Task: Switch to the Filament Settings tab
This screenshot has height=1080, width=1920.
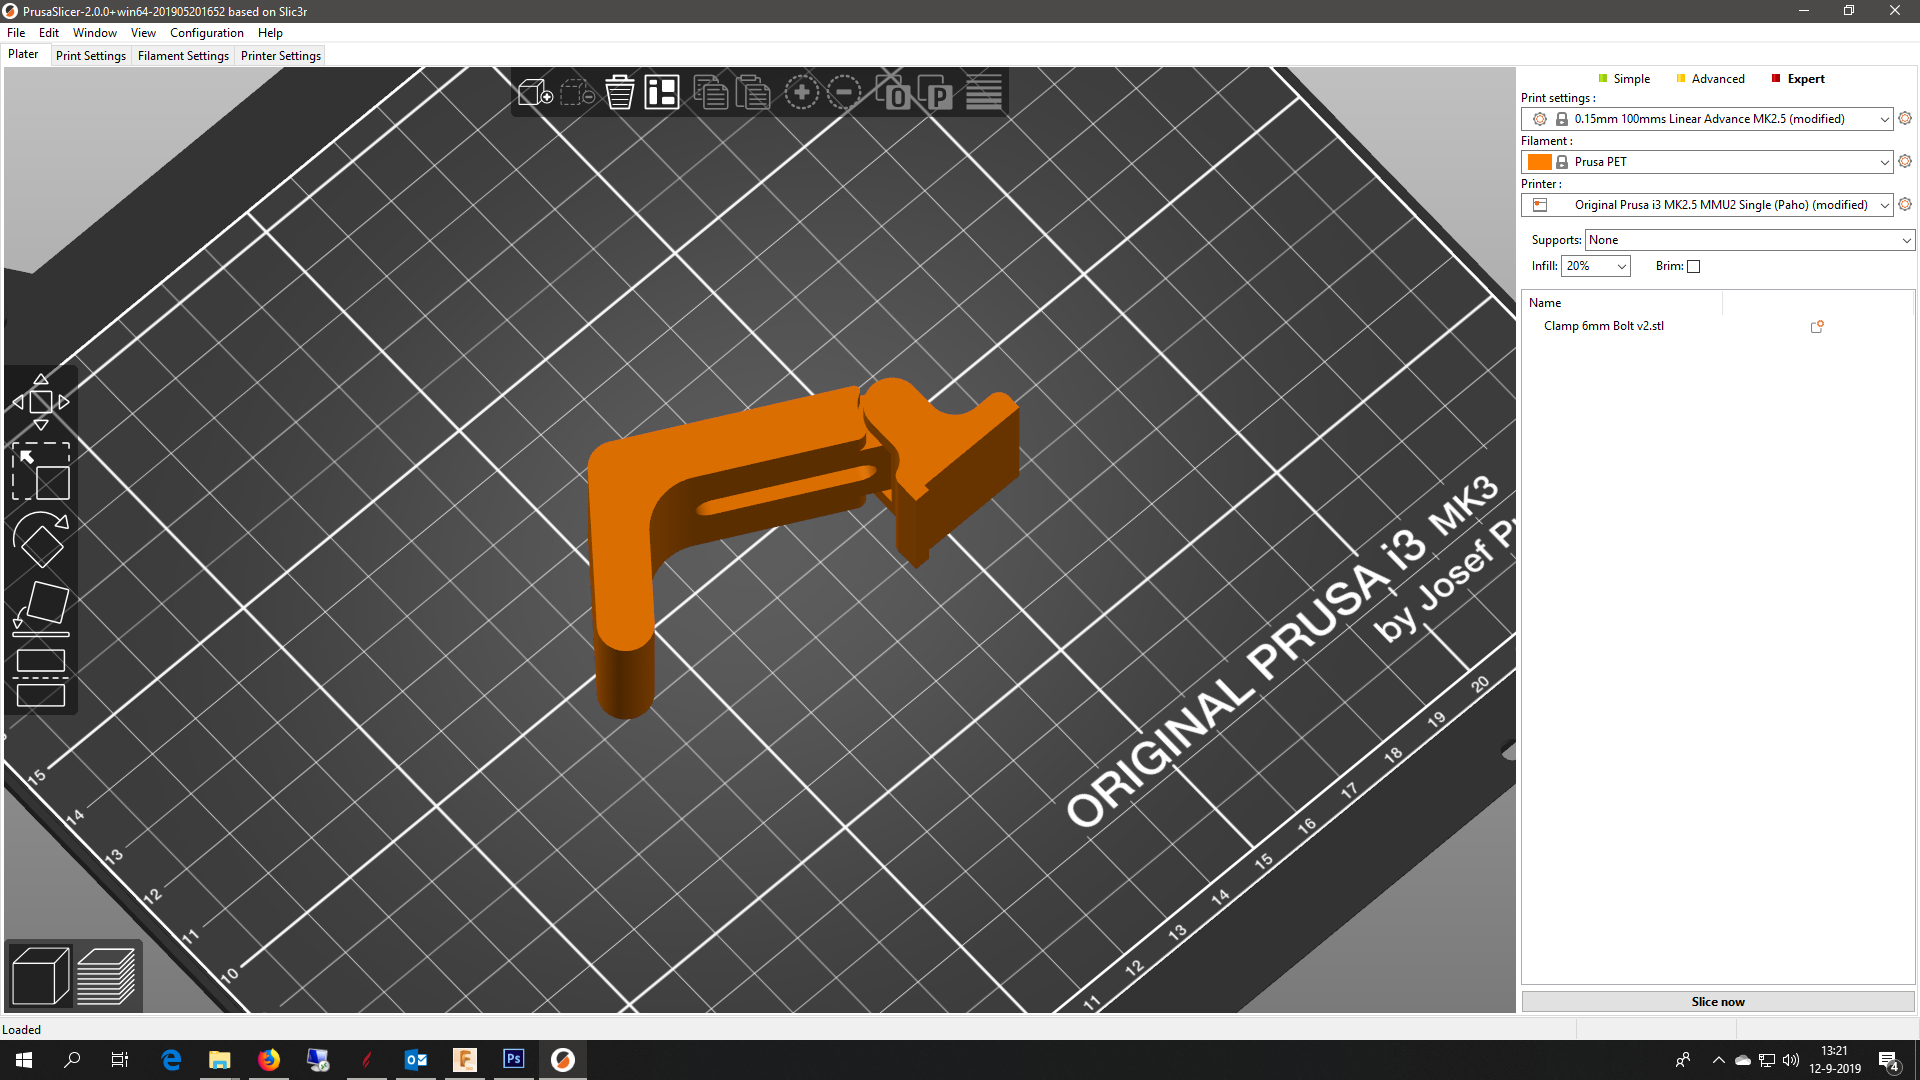Action: pyautogui.click(x=183, y=56)
